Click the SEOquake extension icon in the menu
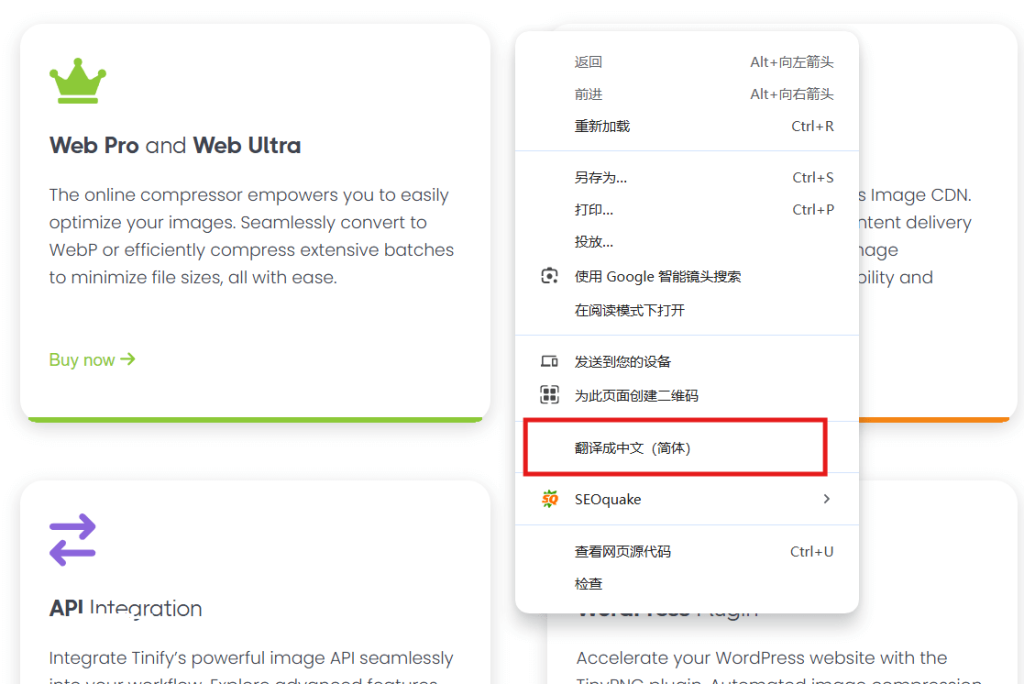 549,498
